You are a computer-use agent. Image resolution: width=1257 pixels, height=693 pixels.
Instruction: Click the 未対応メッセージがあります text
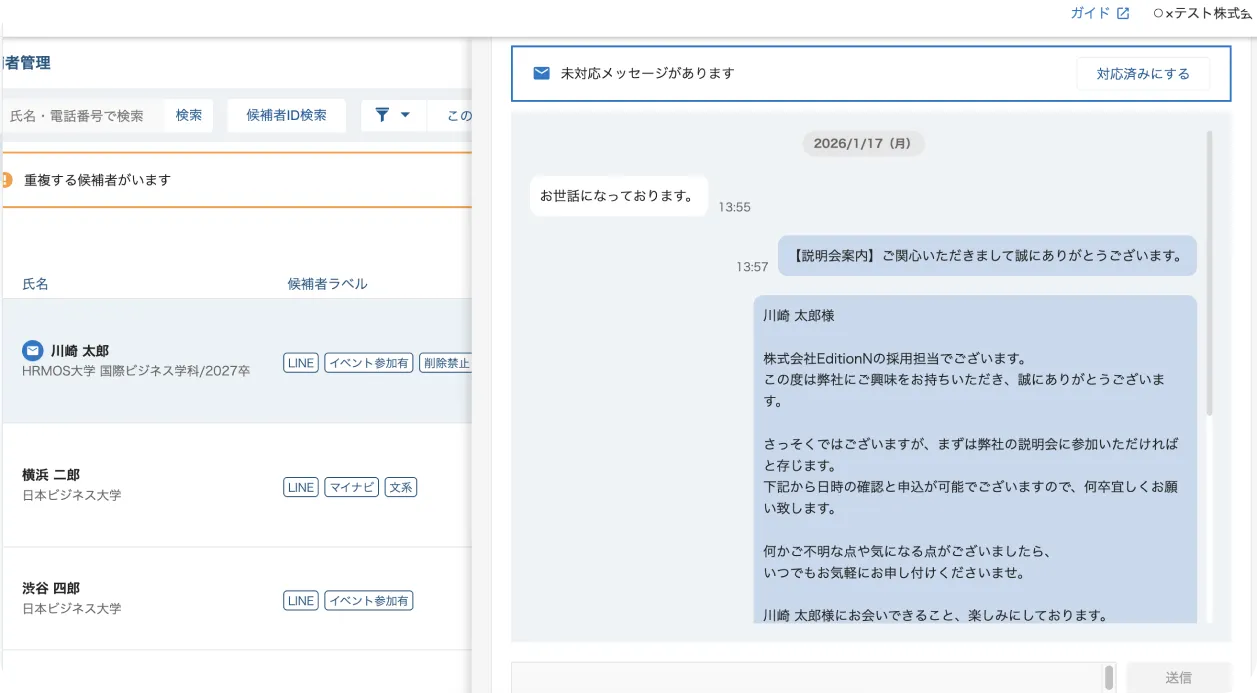tap(648, 73)
